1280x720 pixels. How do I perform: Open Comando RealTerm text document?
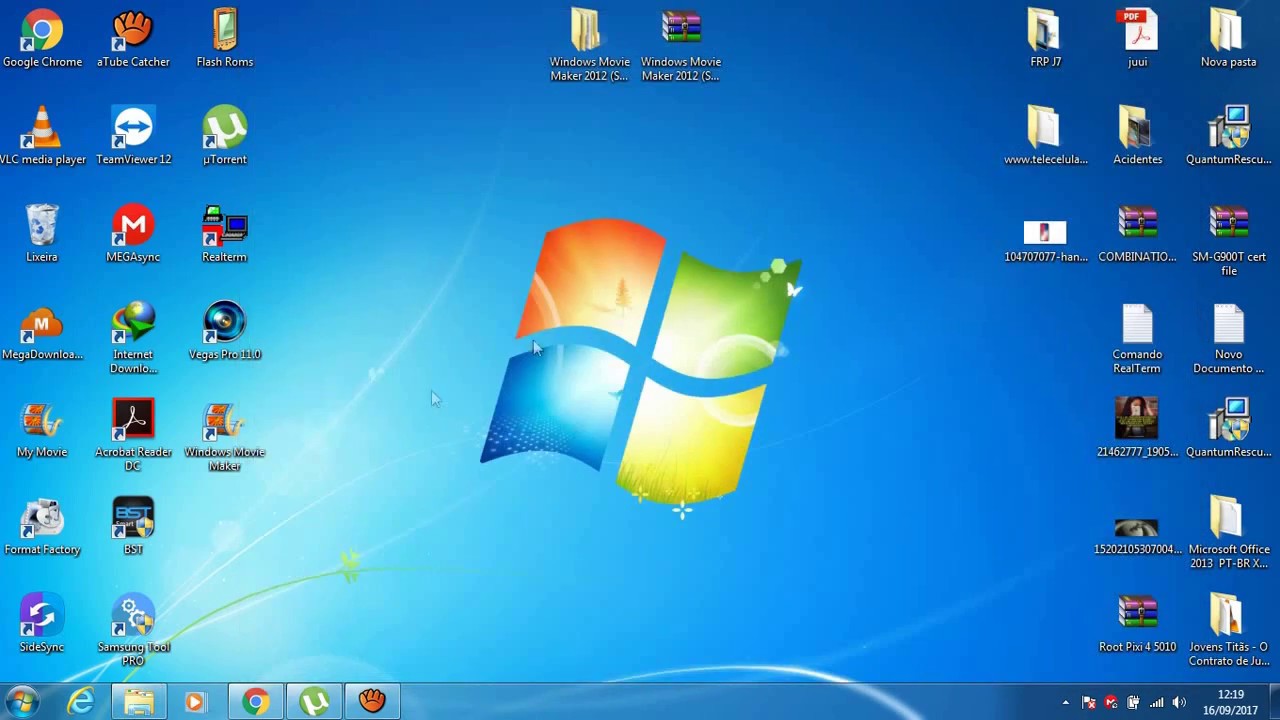[1138, 338]
